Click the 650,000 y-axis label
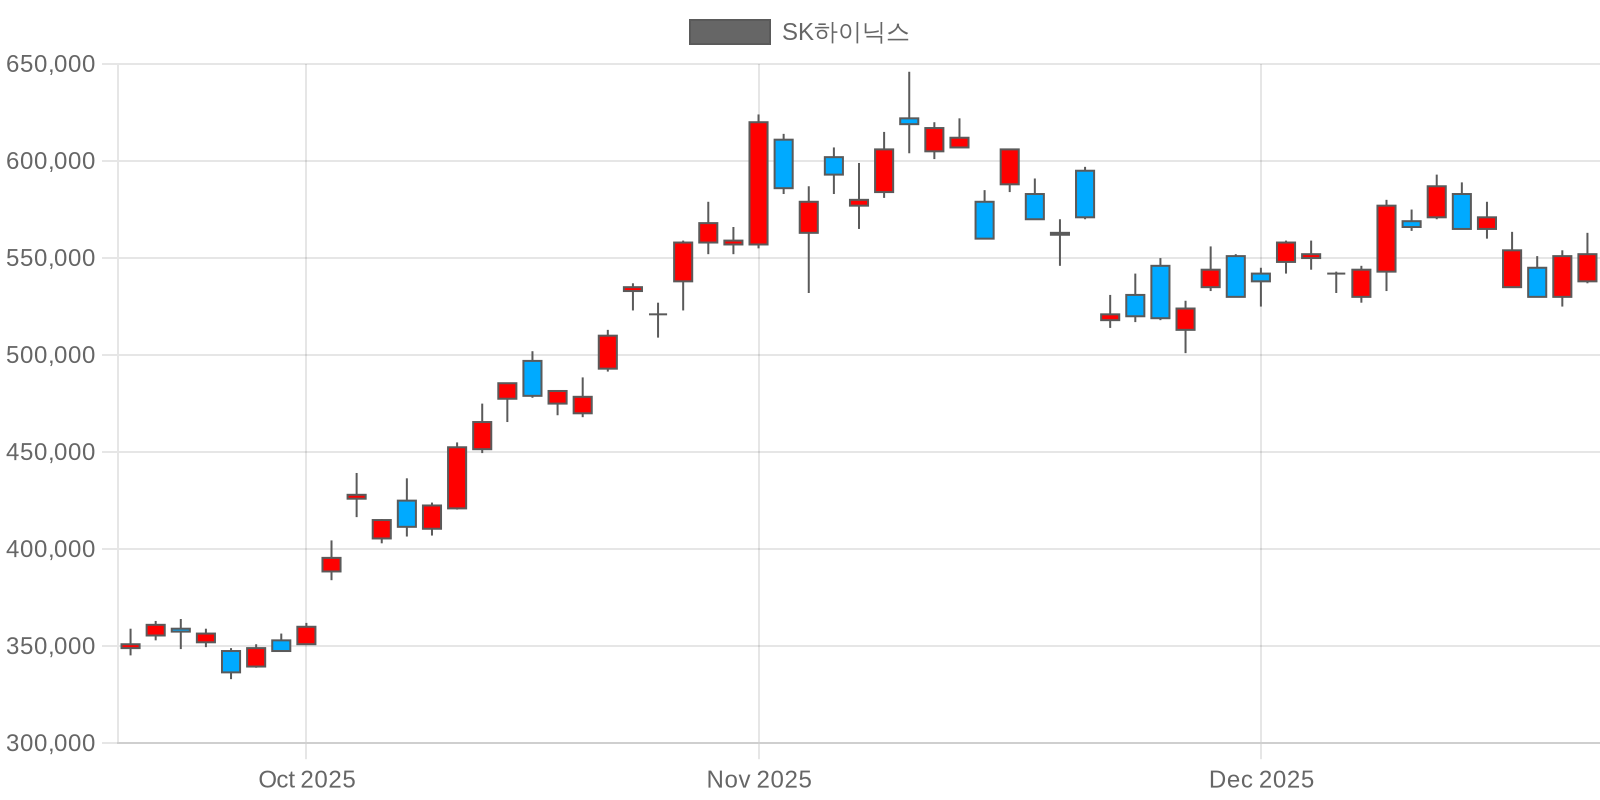The height and width of the screenshot is (800, 1600). pyautogui.click(x=51, y=64)
